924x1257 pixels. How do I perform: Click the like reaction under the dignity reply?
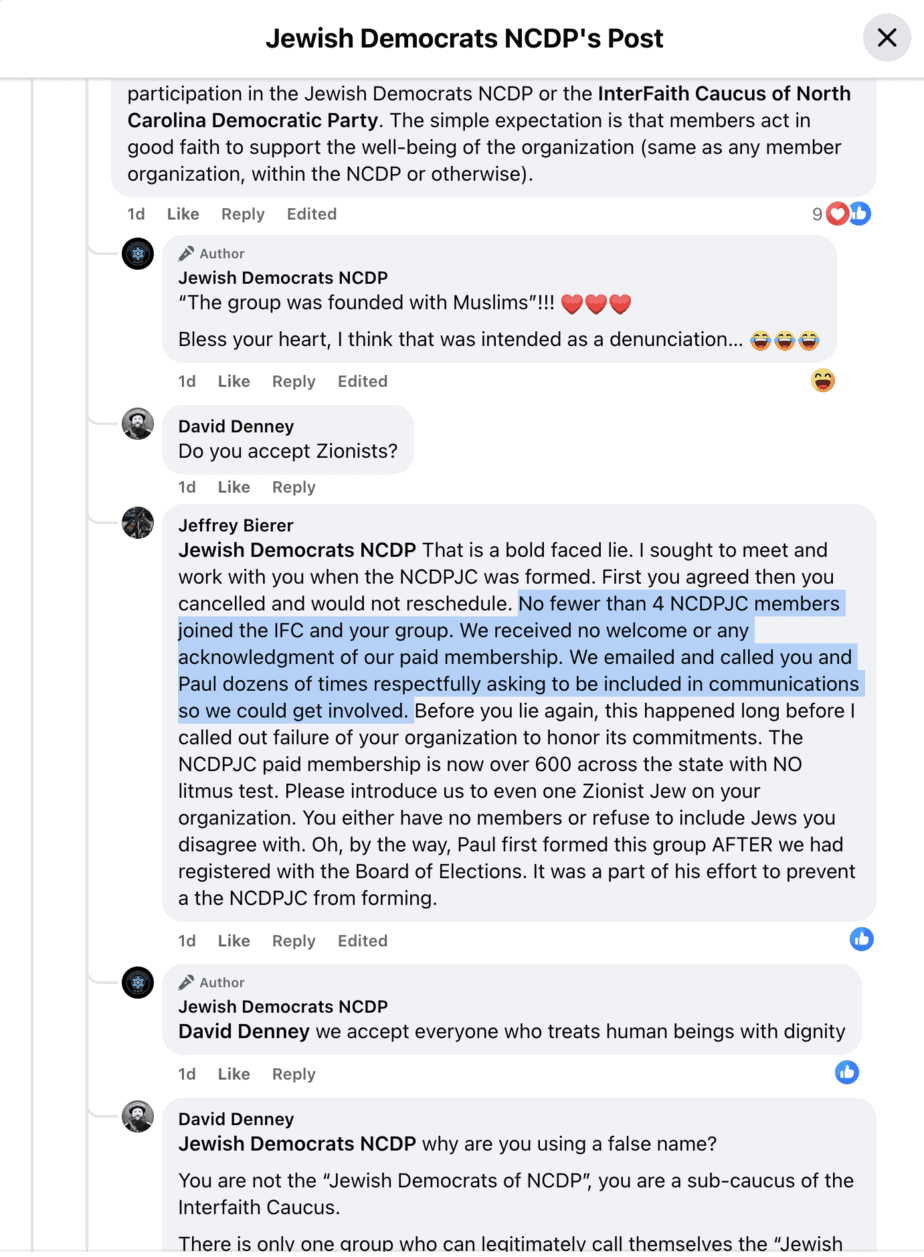point(847,1073)
